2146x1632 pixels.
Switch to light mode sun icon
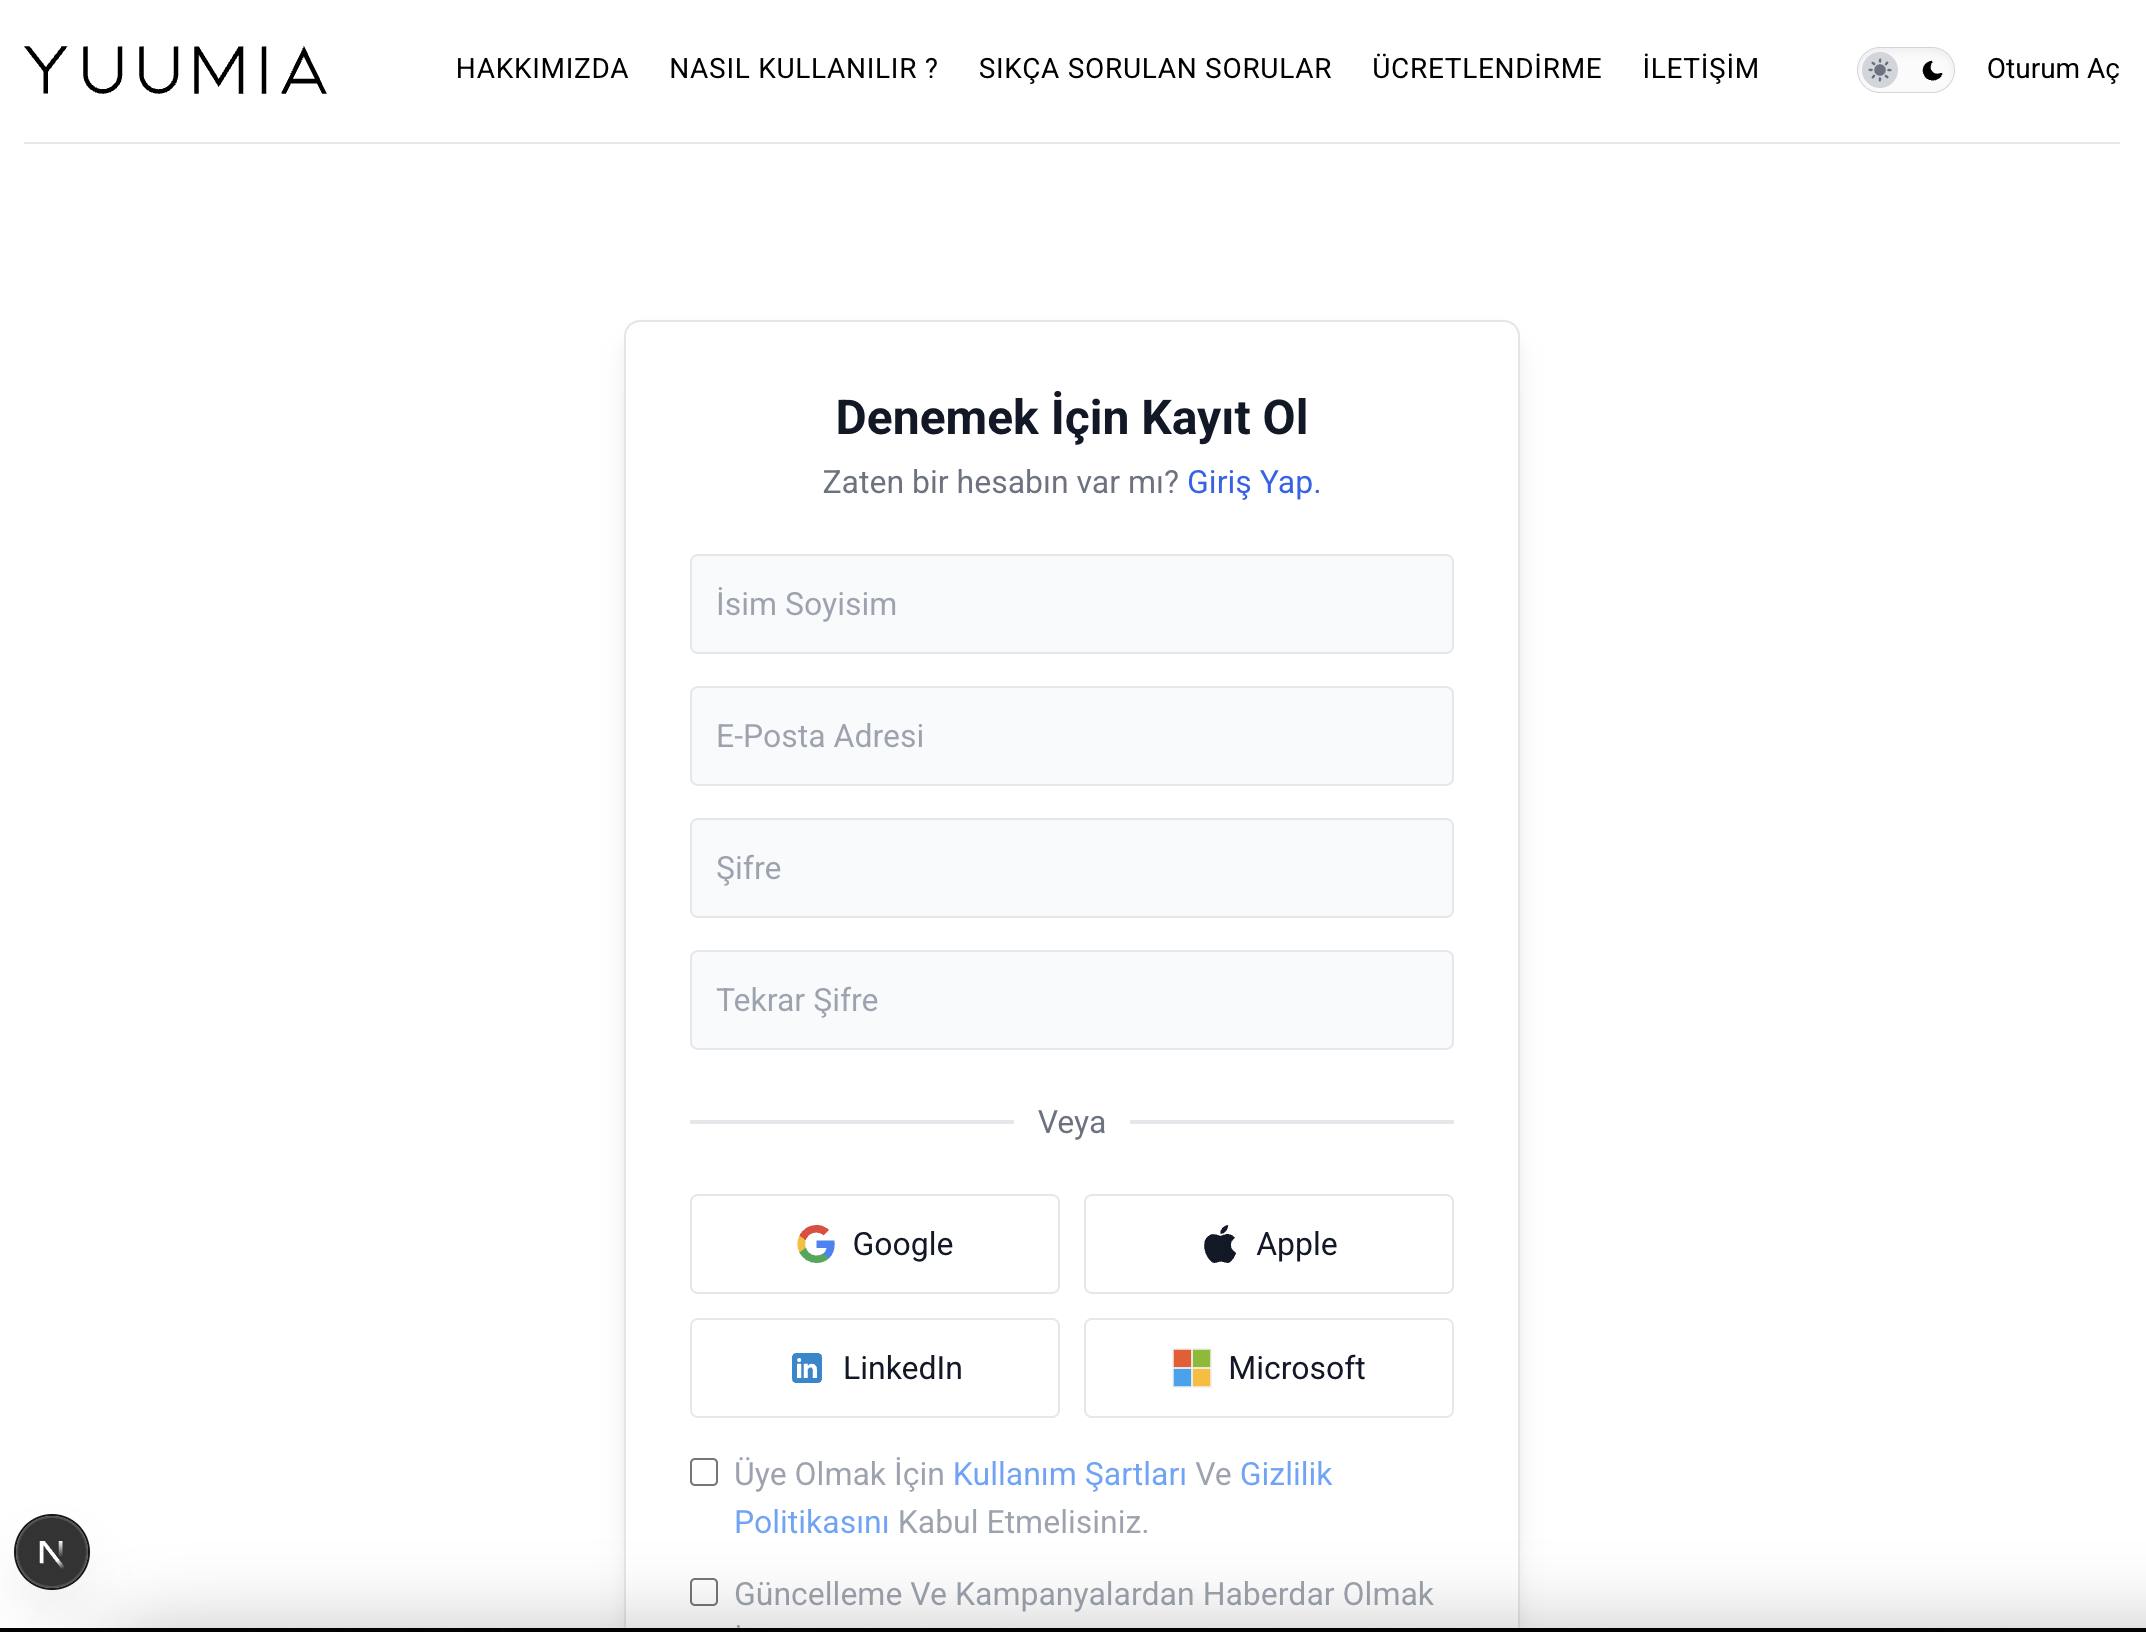1880,69
